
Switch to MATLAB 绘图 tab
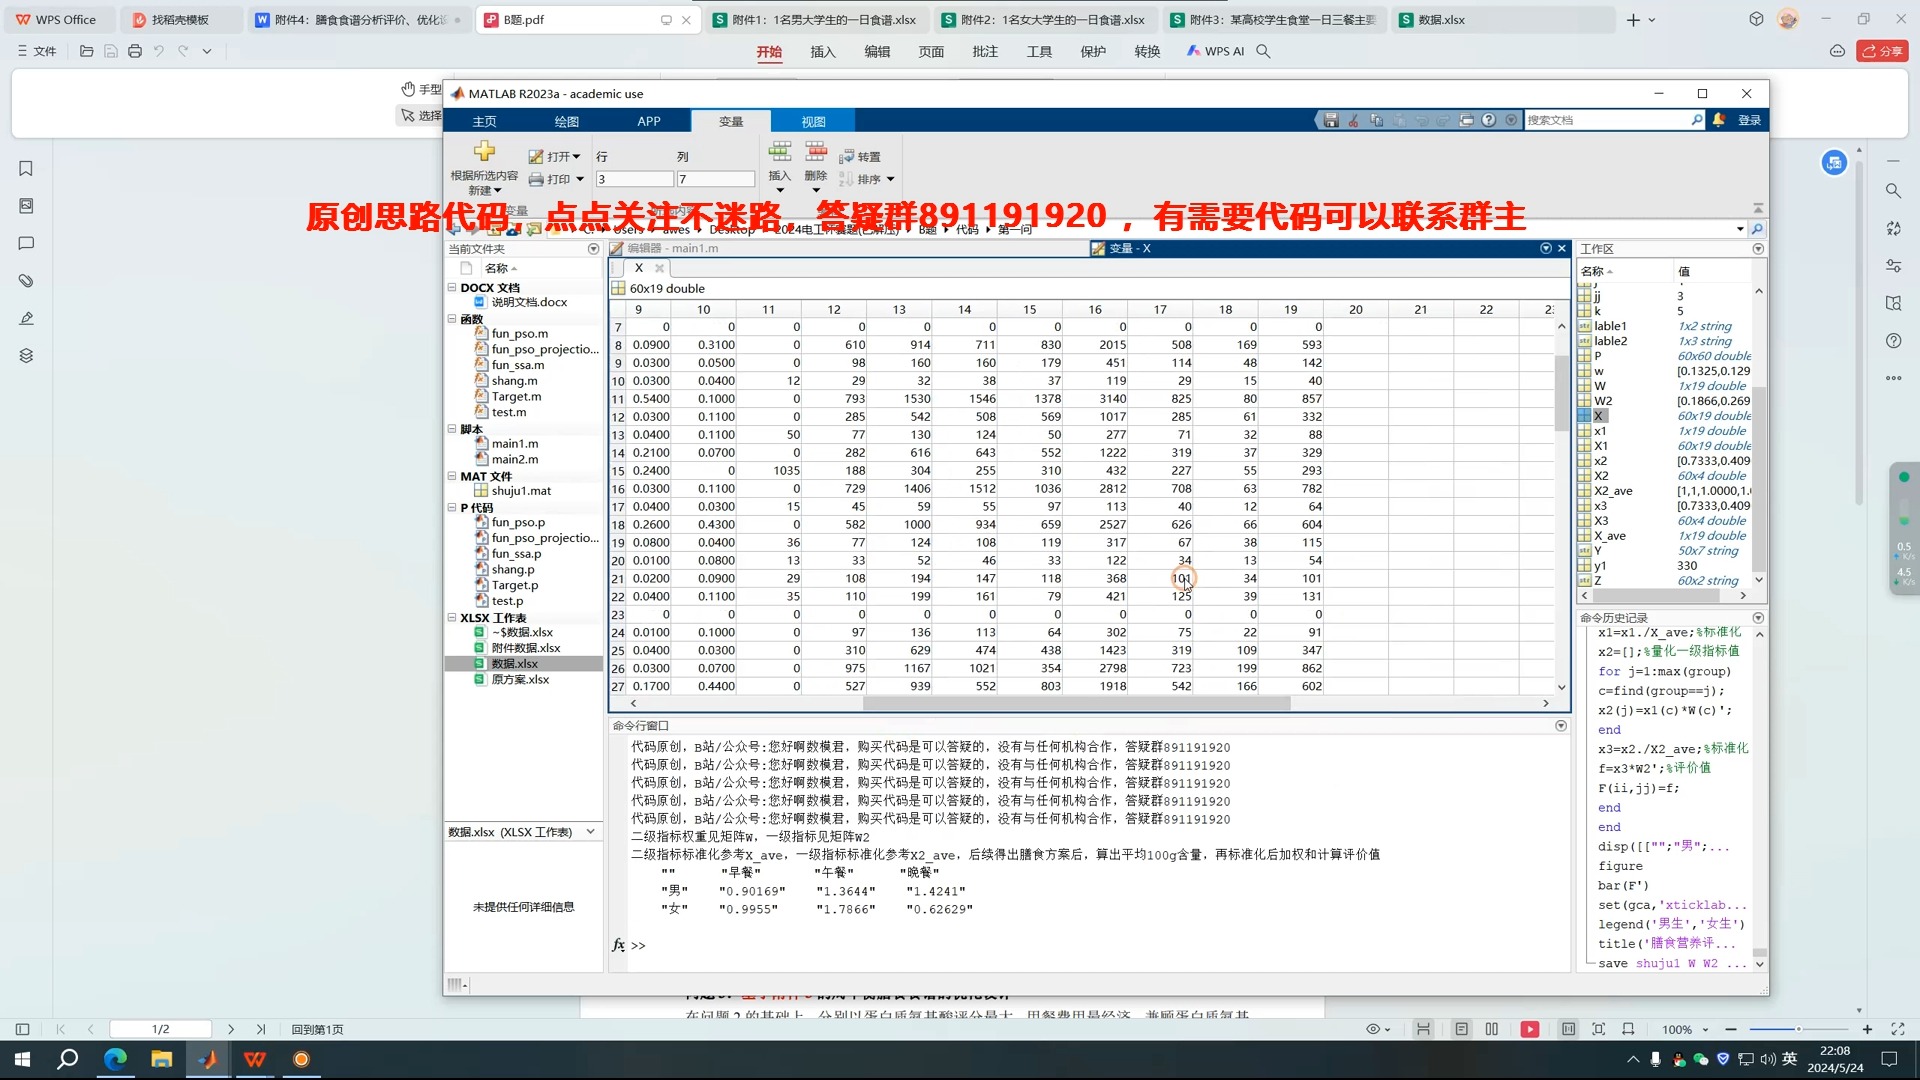567,121
